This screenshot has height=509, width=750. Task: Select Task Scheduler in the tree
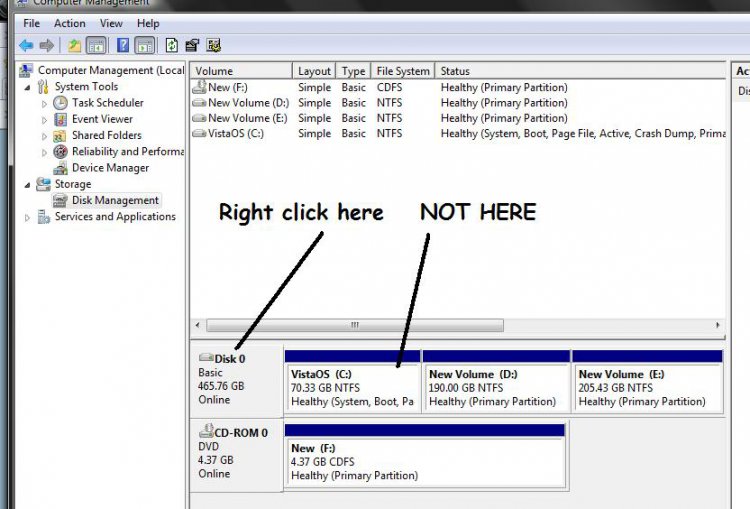108,103
